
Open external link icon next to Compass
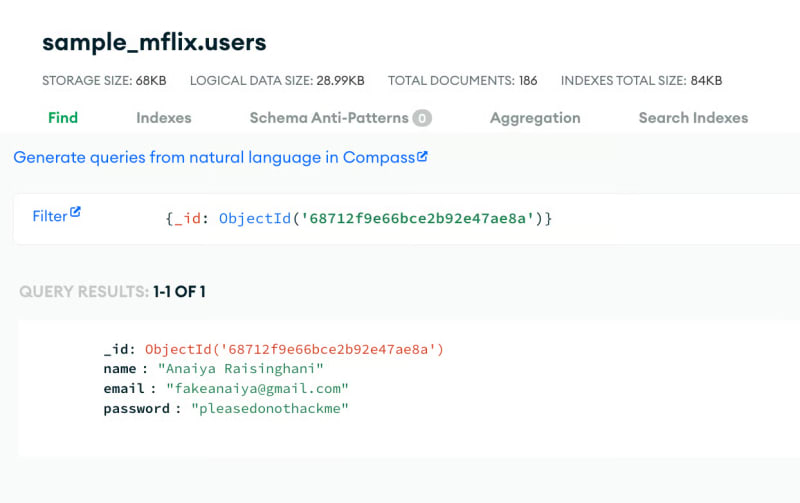[x=422, y=157]
